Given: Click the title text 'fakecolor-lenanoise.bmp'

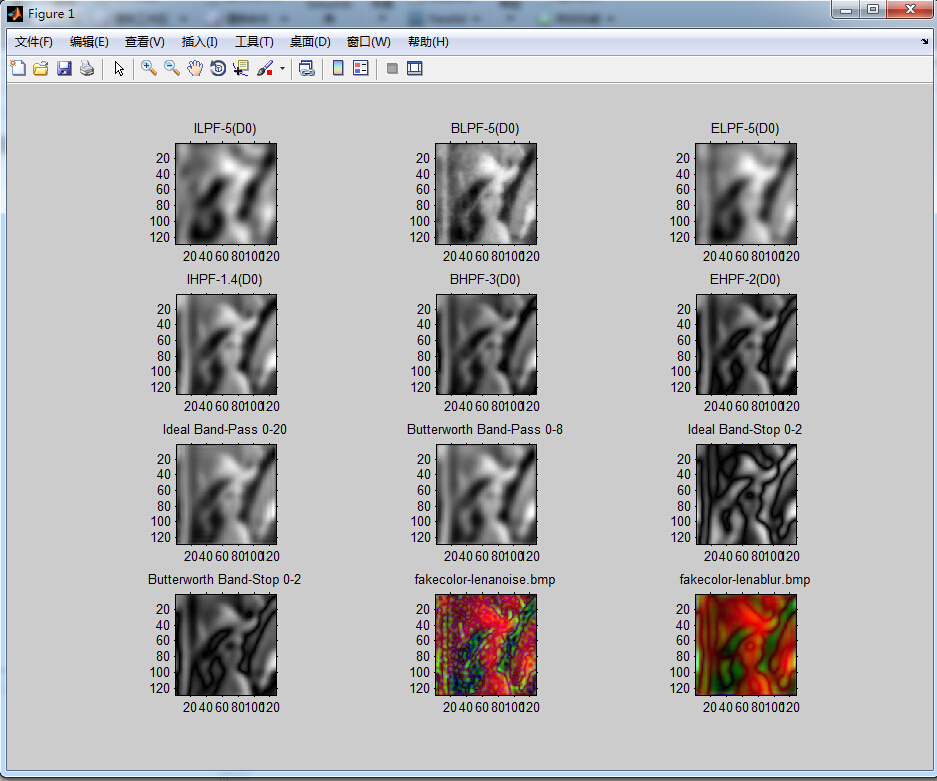Looking at the screenshot, I should coord(485,580).
